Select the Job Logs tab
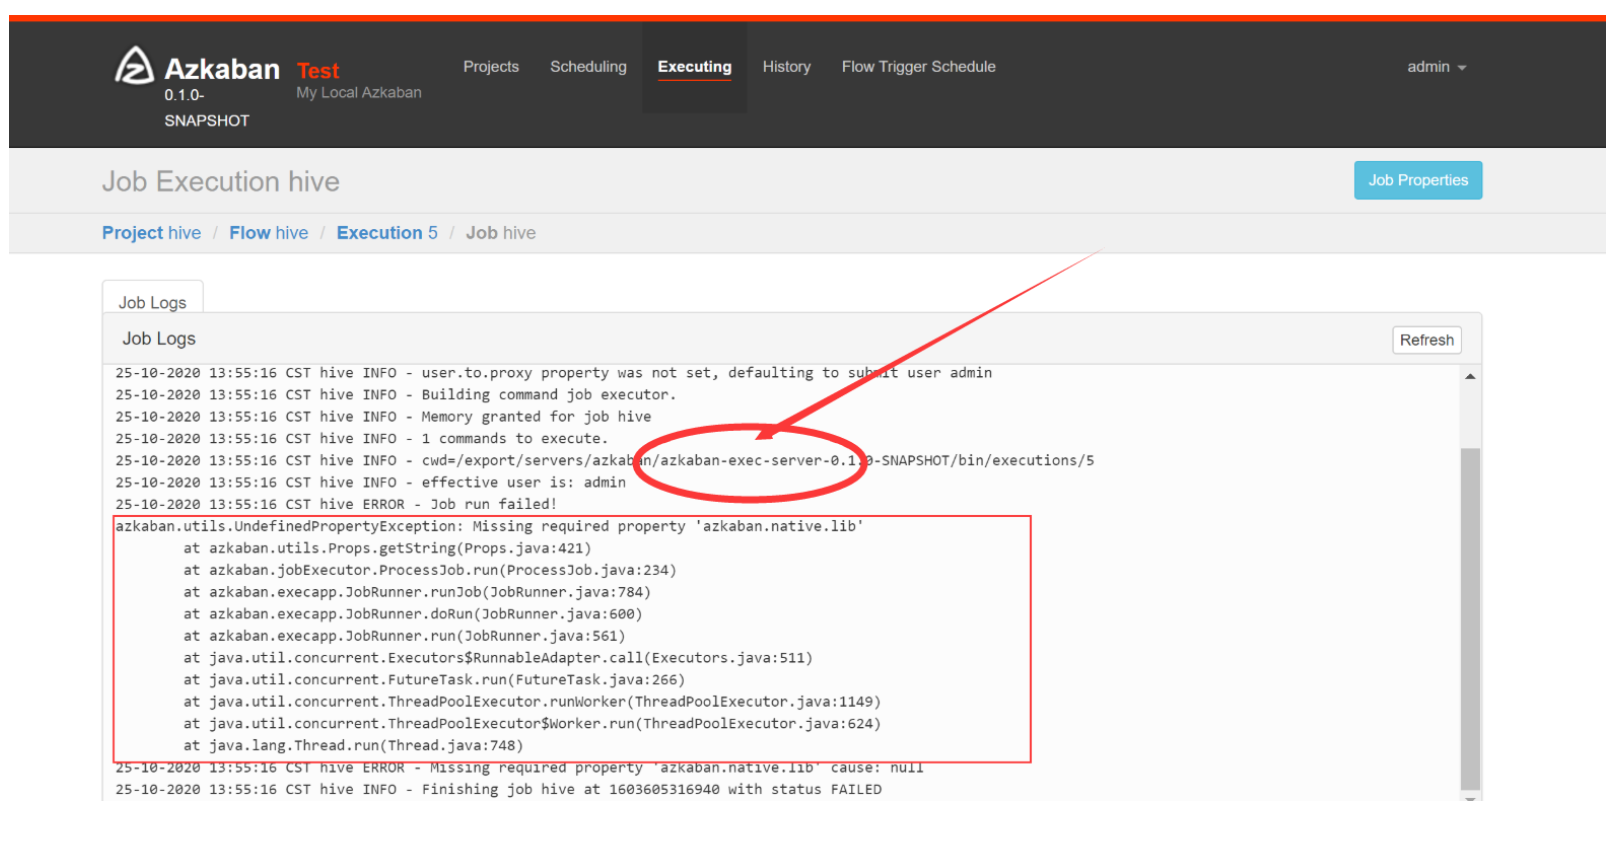Image resolution: width=1606 pixels, height=860 pixels. tap(152, 302)
